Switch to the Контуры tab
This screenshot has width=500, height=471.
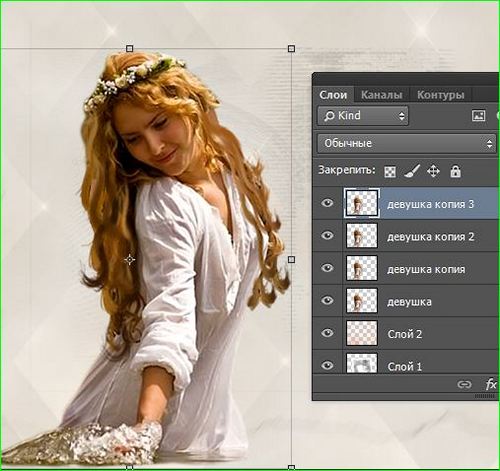(441, 95)
